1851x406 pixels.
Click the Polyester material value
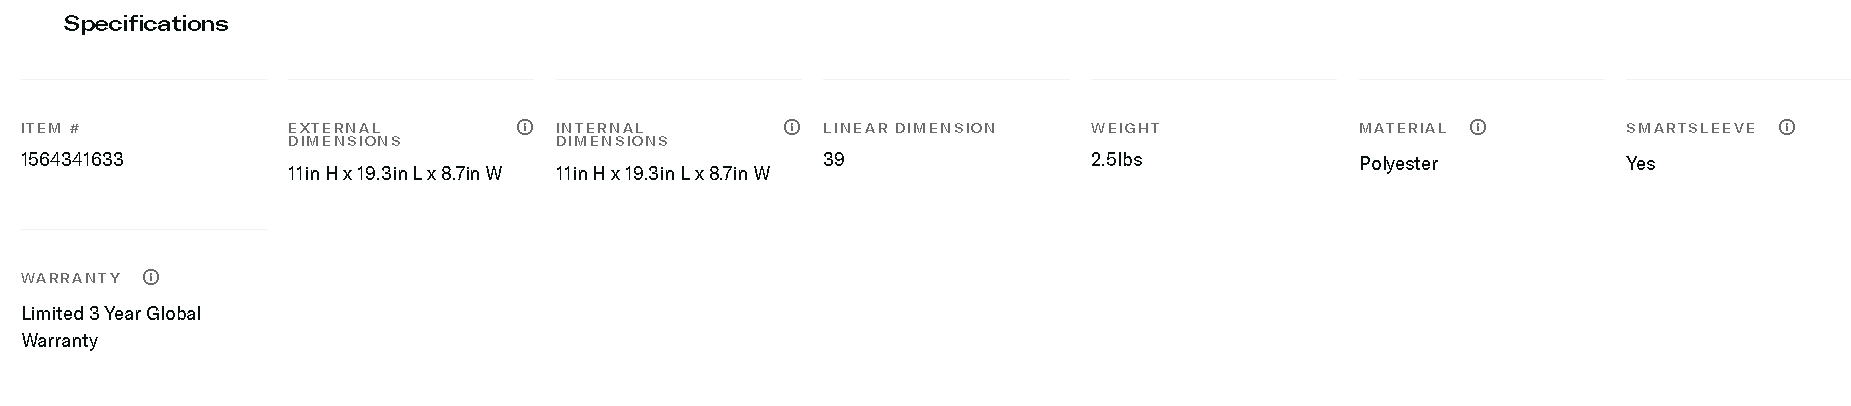point(1398,164)
